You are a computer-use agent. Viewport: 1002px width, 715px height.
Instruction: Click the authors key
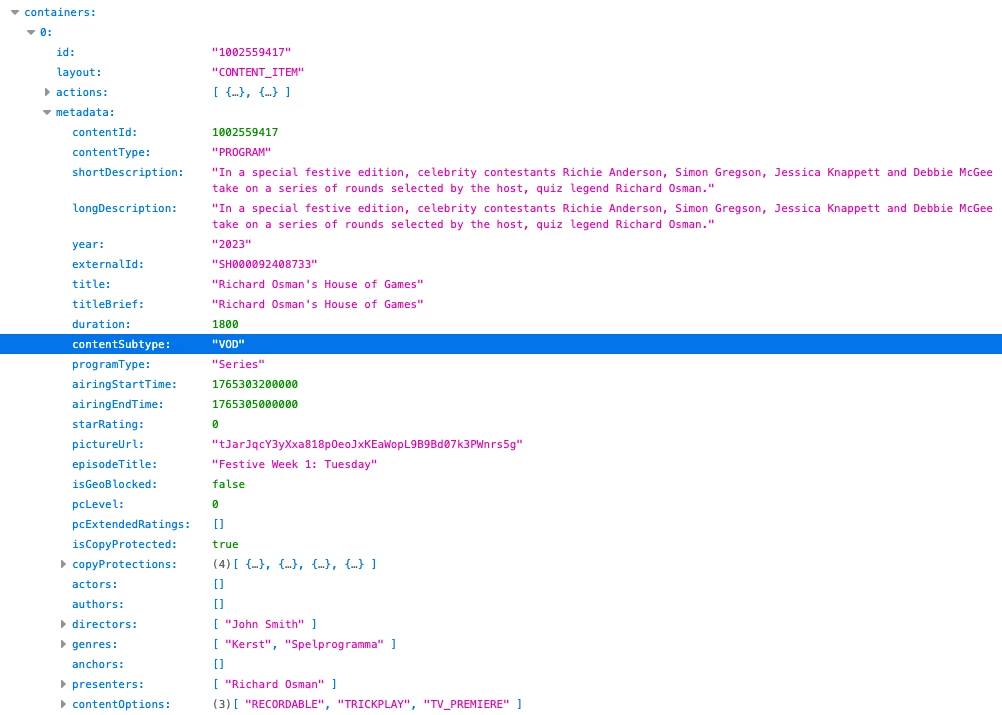(98, 604)
